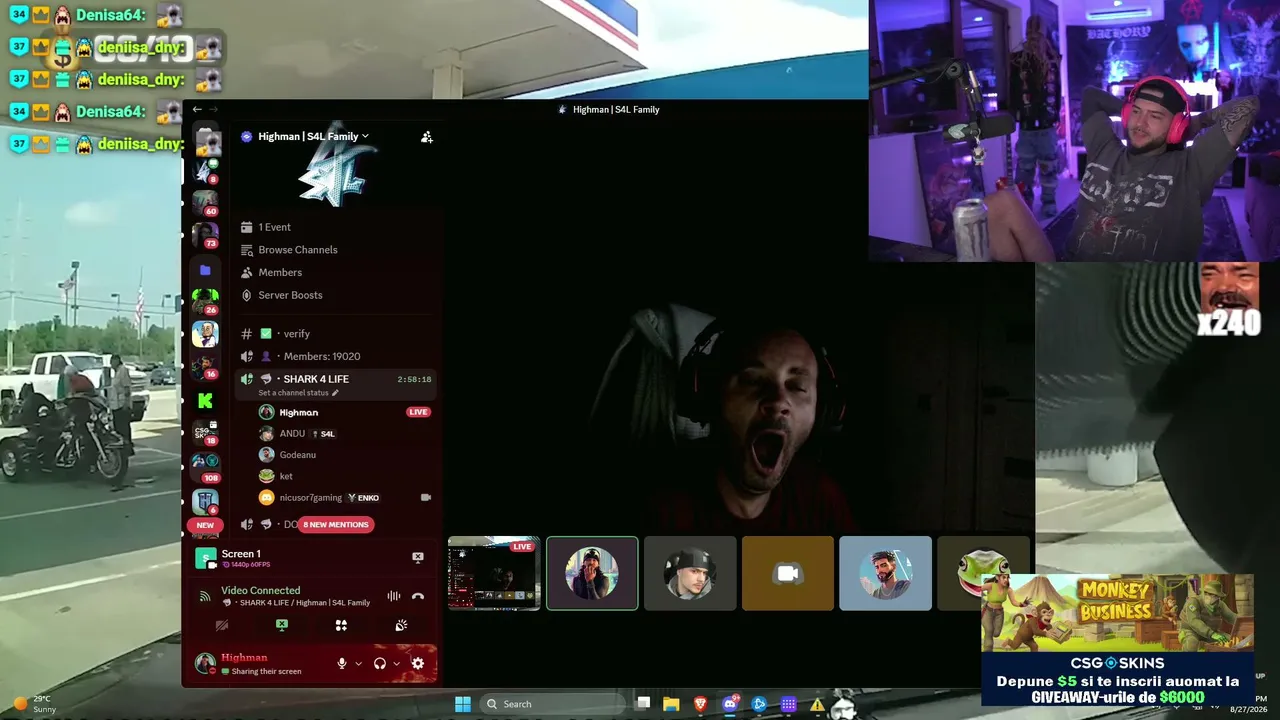
Task: Open the invite people icon
Action: point(427,137)
